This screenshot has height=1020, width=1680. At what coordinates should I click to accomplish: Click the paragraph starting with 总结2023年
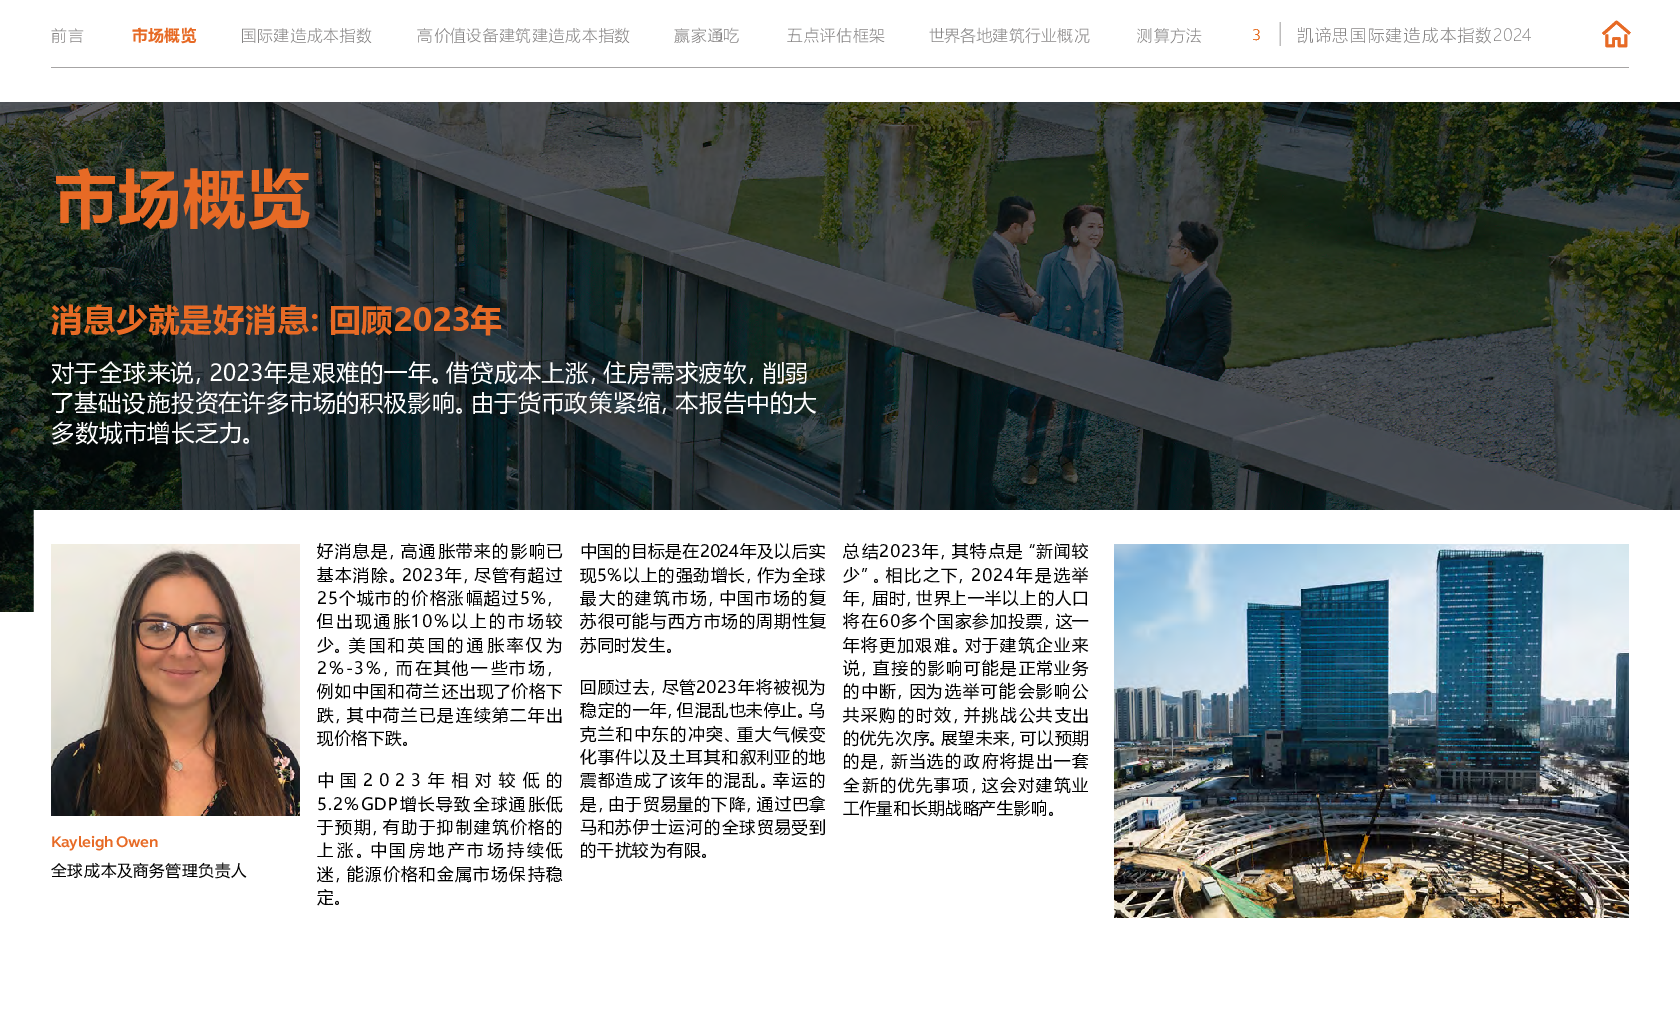[965, 679]
